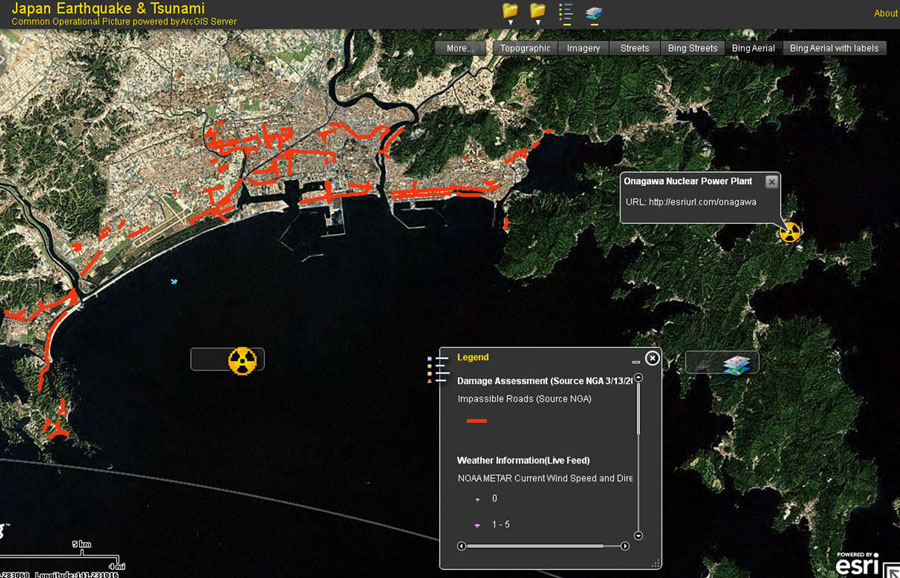Image resolution: width=900 pixels, height=578 pixels.
Task: Click the Legend panel list icon
Action: 439,369
